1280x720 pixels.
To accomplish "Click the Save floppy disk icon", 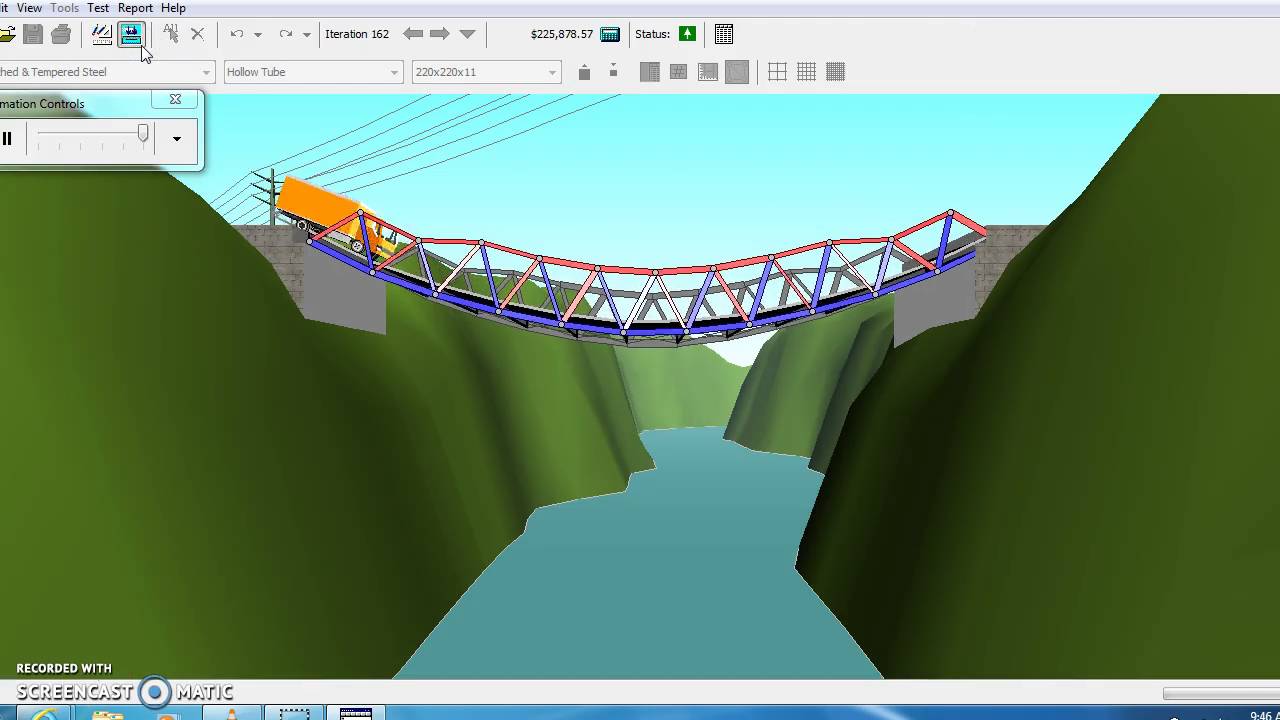I will click(x=33, y=34).
